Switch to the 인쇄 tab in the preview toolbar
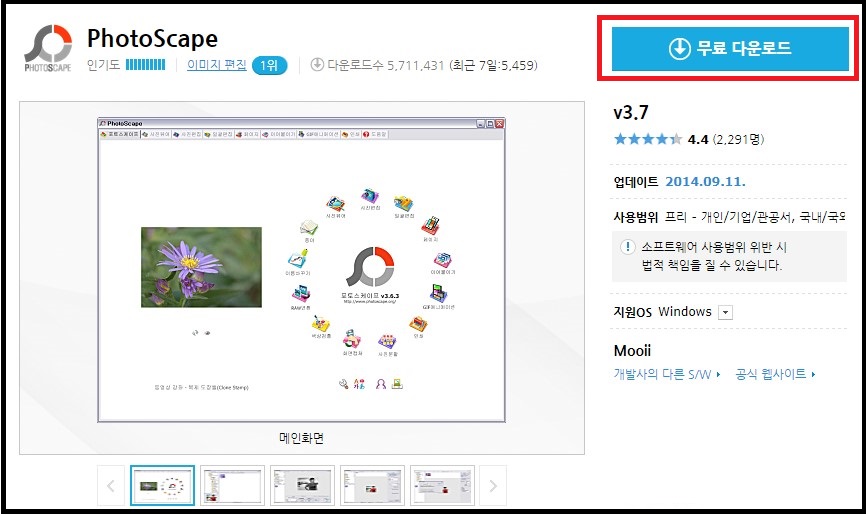Screen dimensions: 866x515 tap(351, 134)
